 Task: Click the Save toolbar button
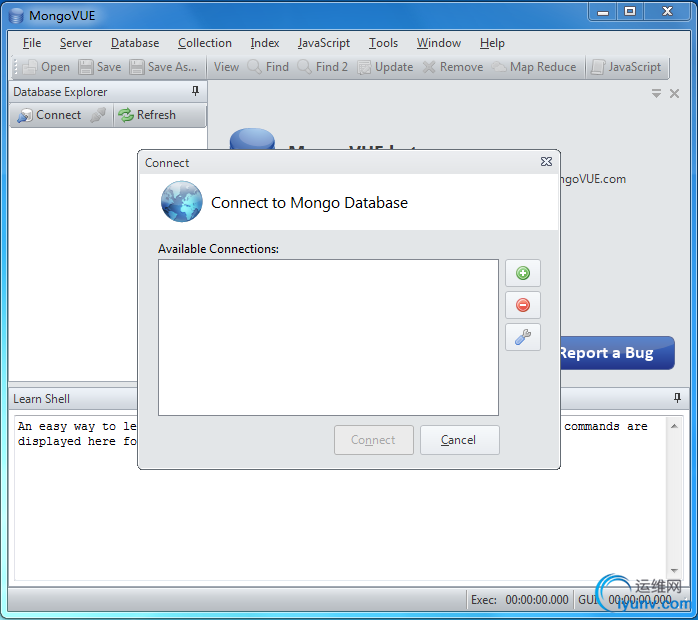click(x=100, y=67)
